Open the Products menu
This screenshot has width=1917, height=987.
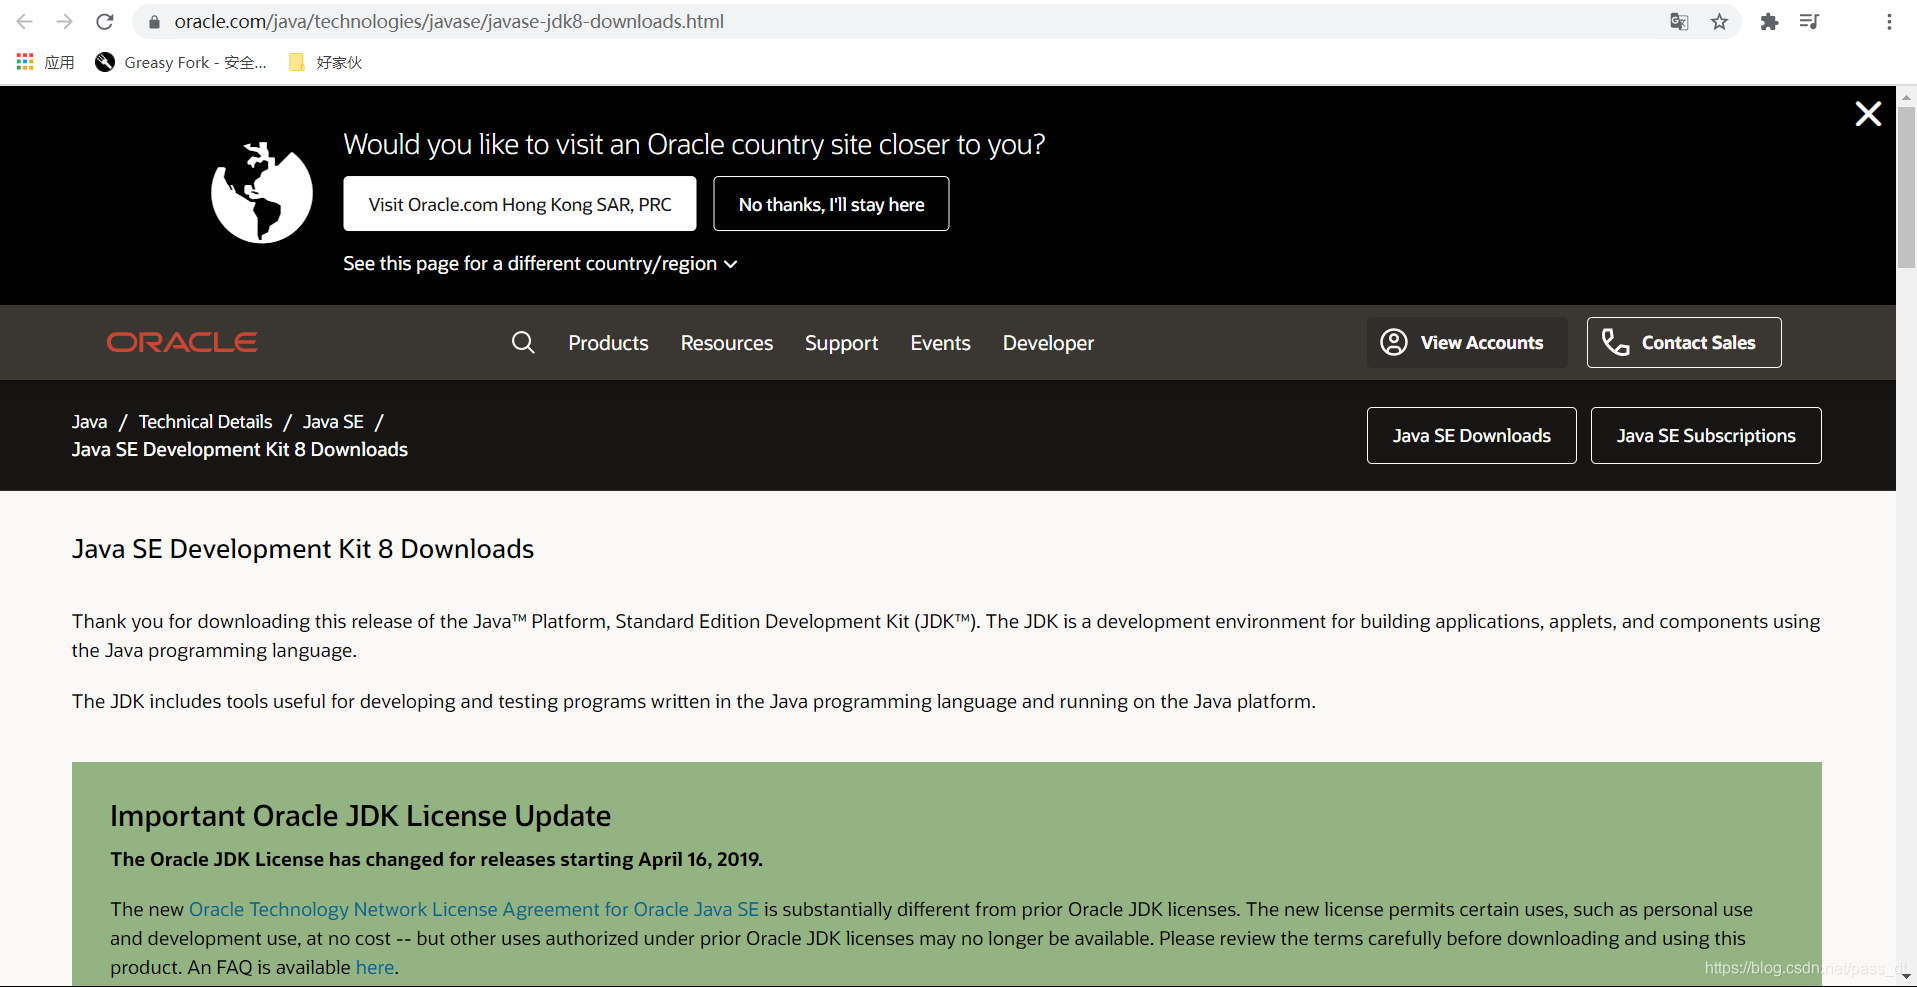[x=608, y=343]
